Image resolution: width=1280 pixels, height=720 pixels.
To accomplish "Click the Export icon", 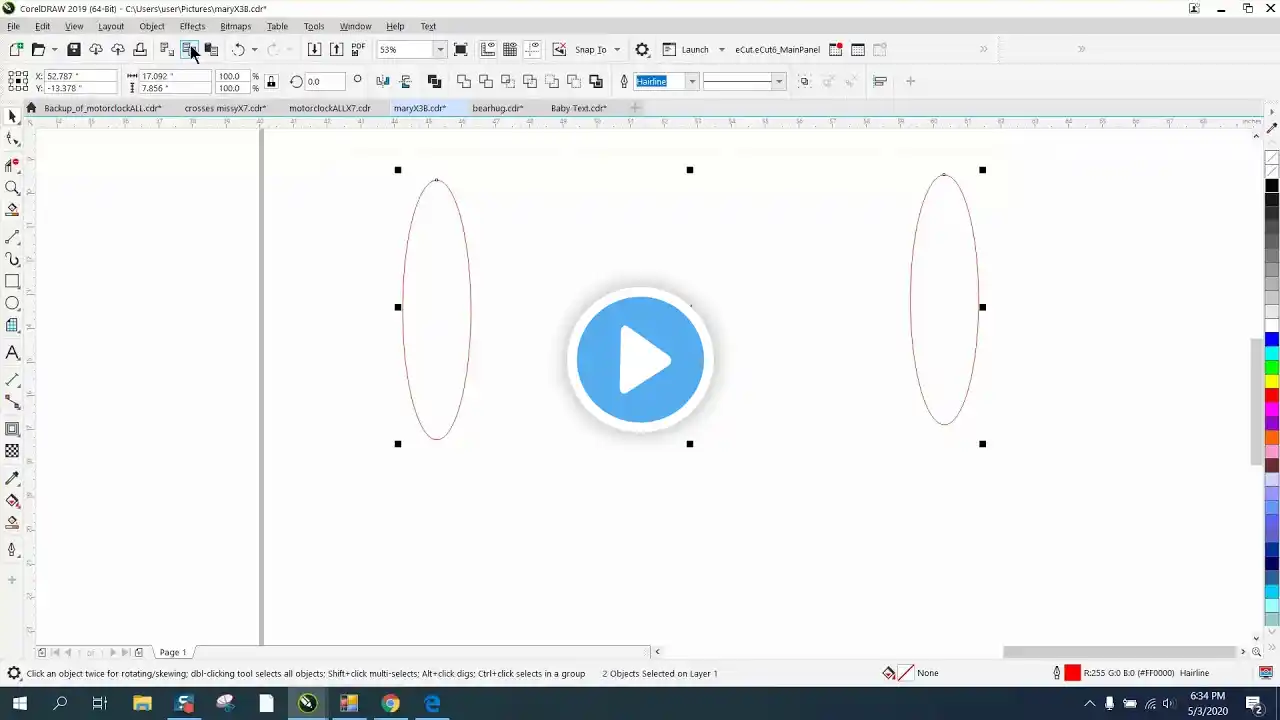I will coord(336,49).
